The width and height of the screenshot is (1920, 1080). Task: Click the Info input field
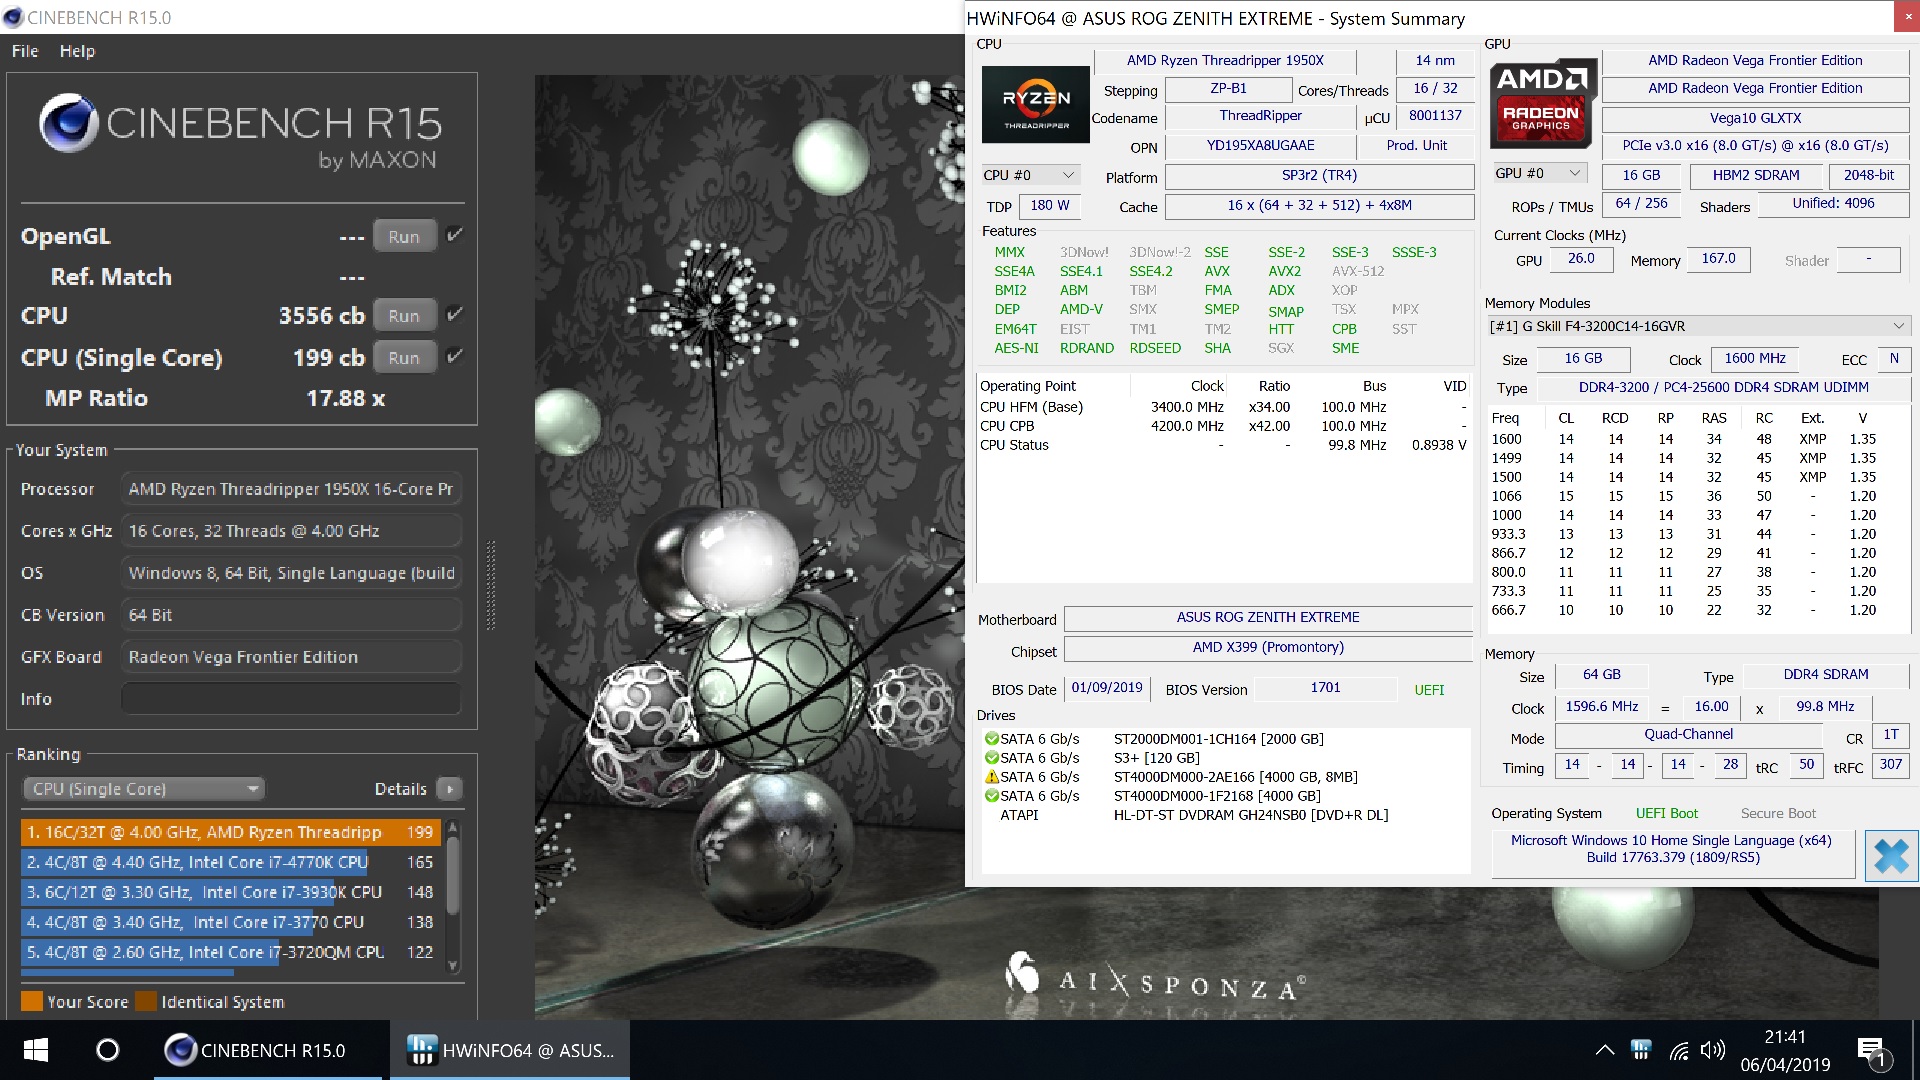[x=291, y=699]
